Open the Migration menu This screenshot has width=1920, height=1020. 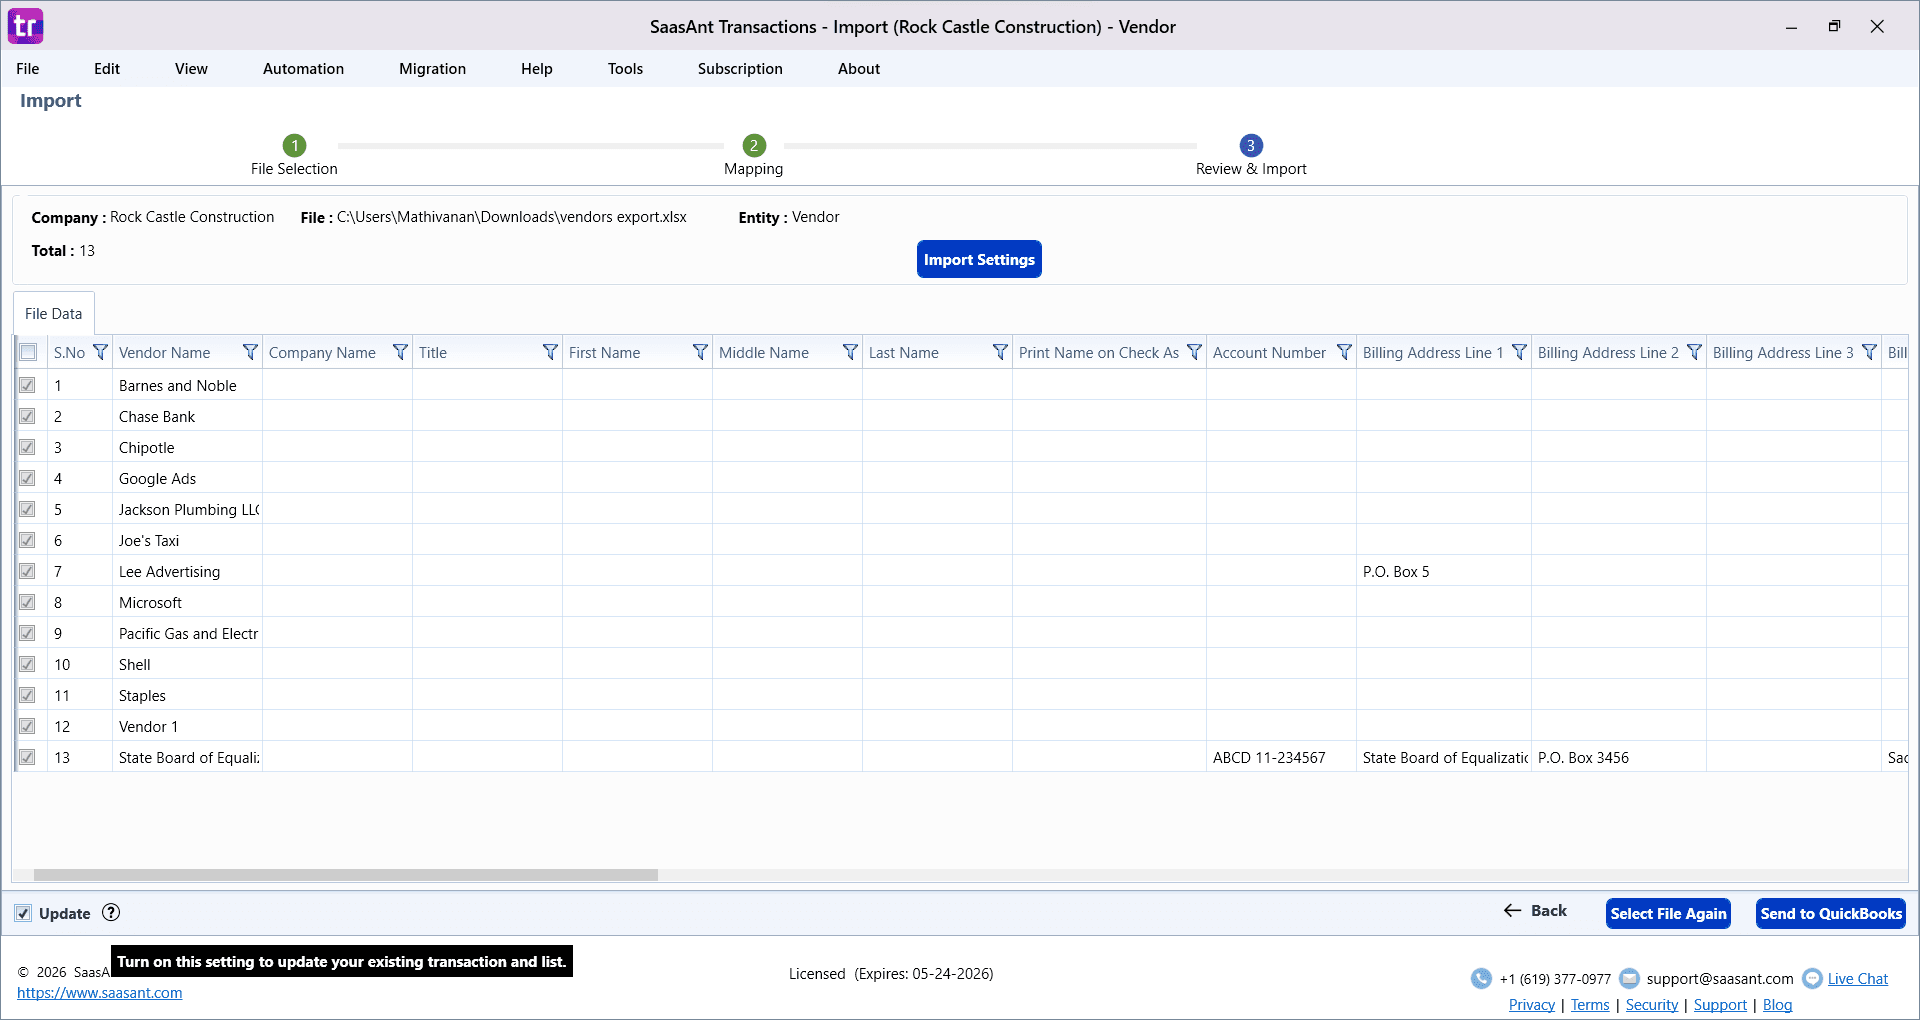432,68
